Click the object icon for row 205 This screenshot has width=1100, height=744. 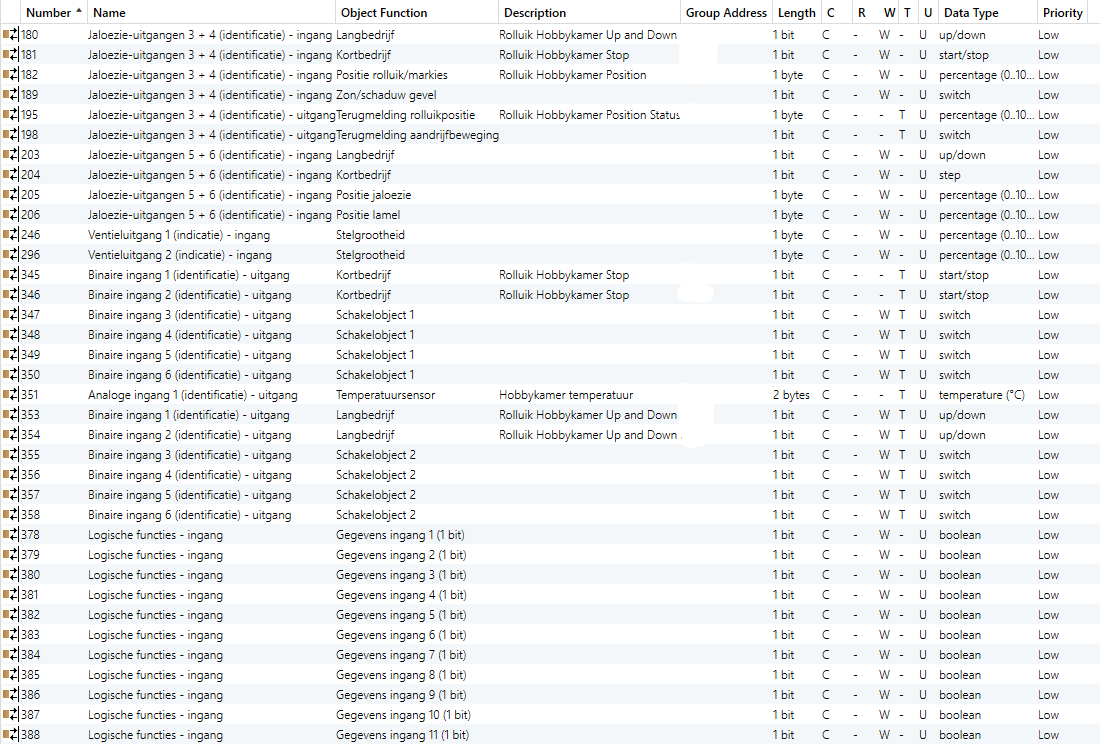coord(11,194)
